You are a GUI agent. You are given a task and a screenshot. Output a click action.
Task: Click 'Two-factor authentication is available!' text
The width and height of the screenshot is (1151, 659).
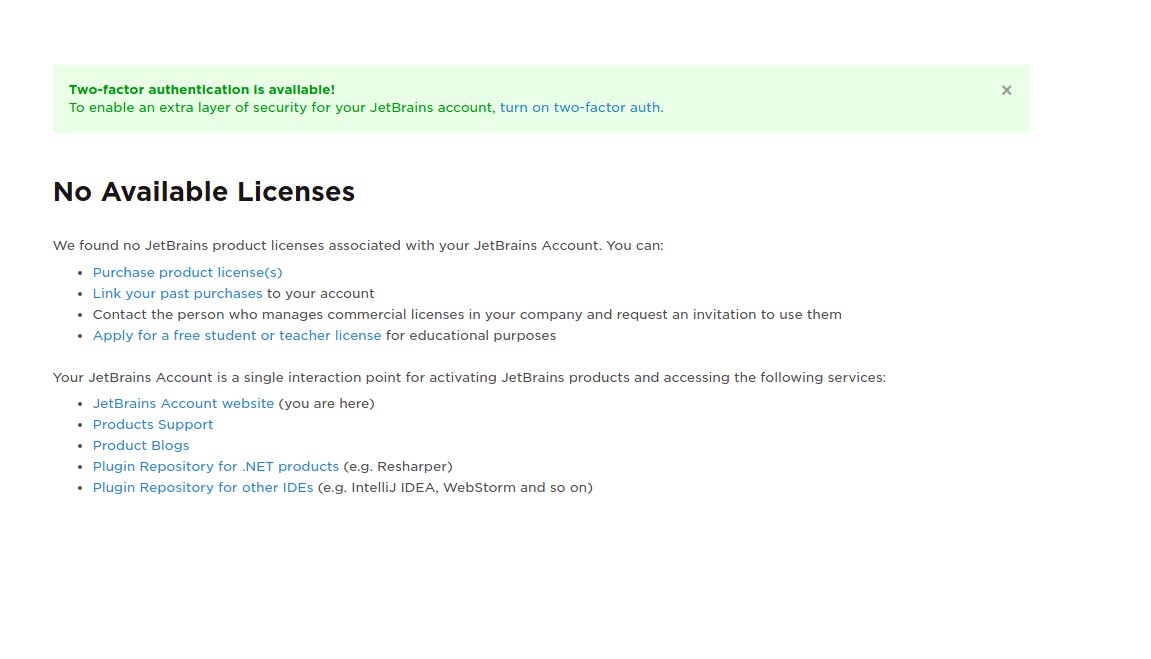pyautogui.click(x=202, y=90)
